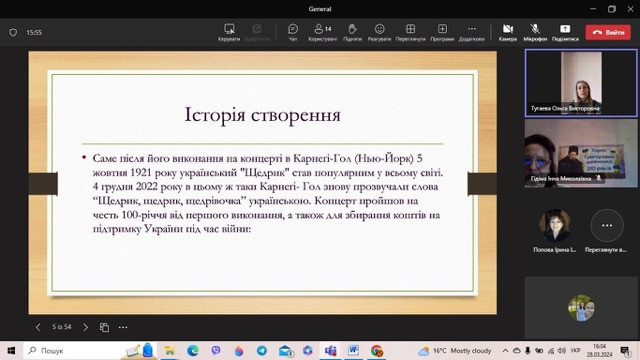Switch the УКР keyboard language

[576, 351]
